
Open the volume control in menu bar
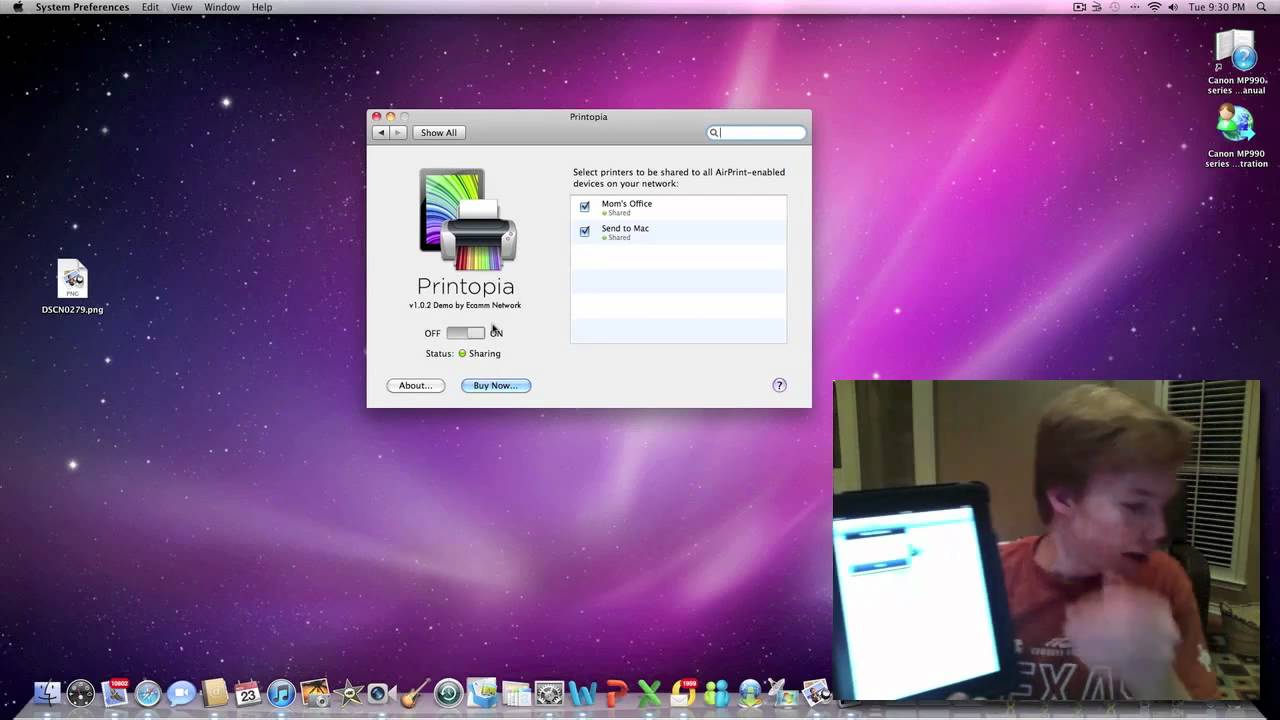(x=1175, y=7)
